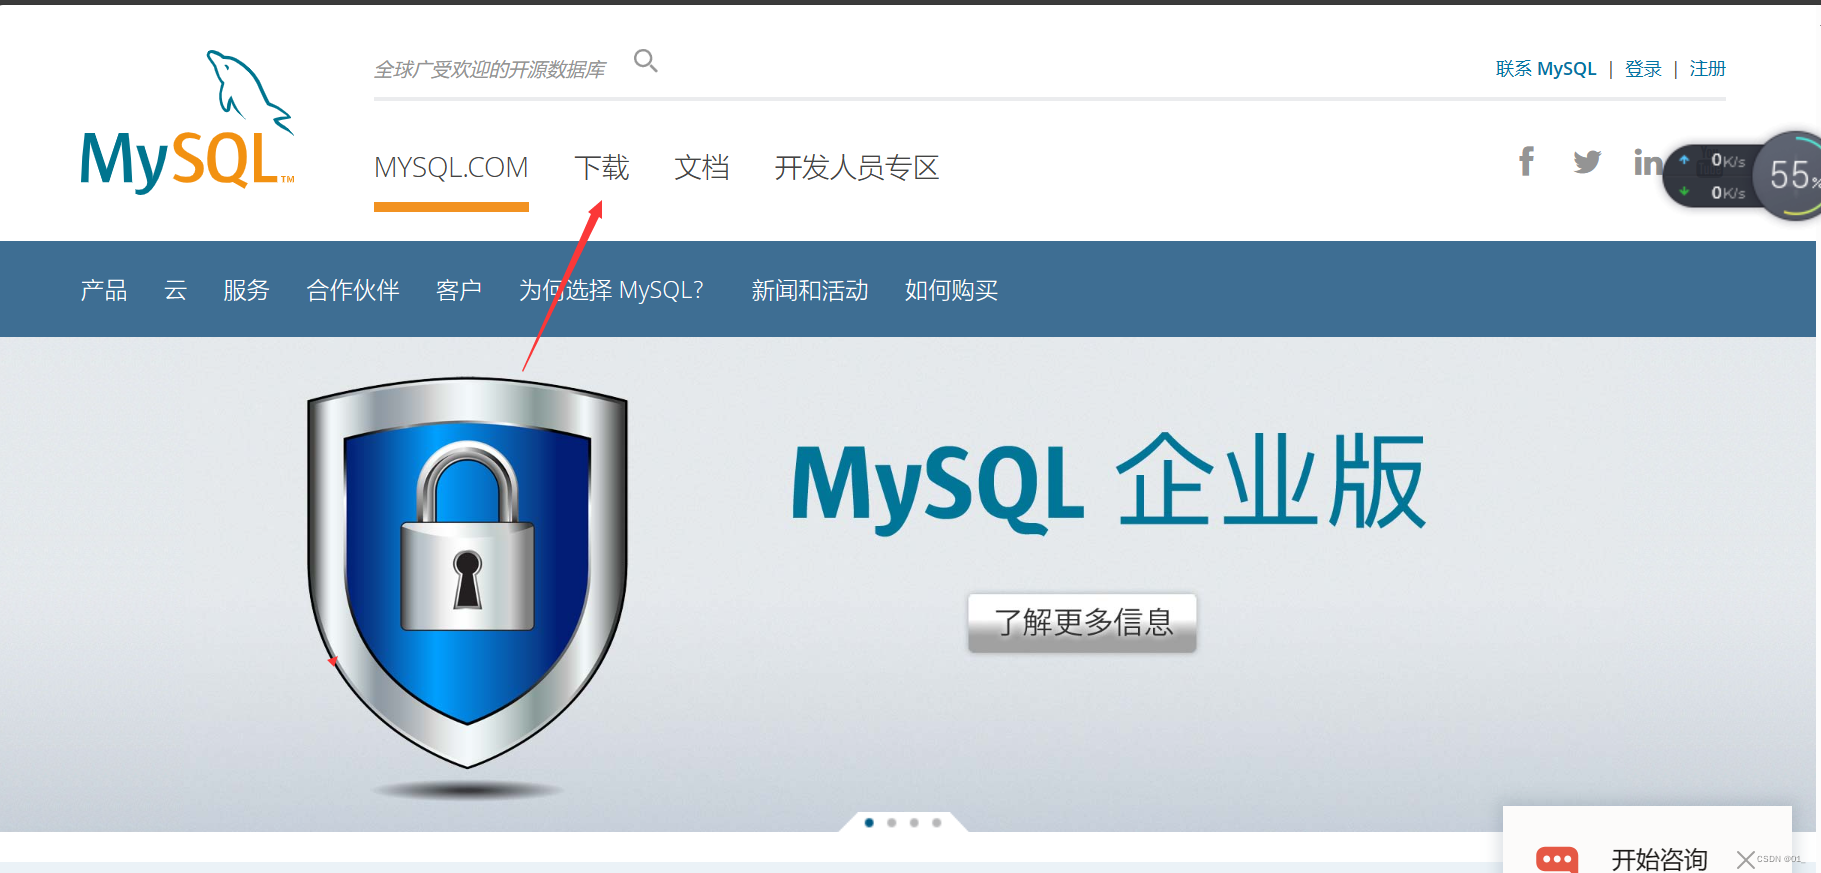Select the second carousel dot
This screenshot has height=873, width=1821.
pos(892,823)
